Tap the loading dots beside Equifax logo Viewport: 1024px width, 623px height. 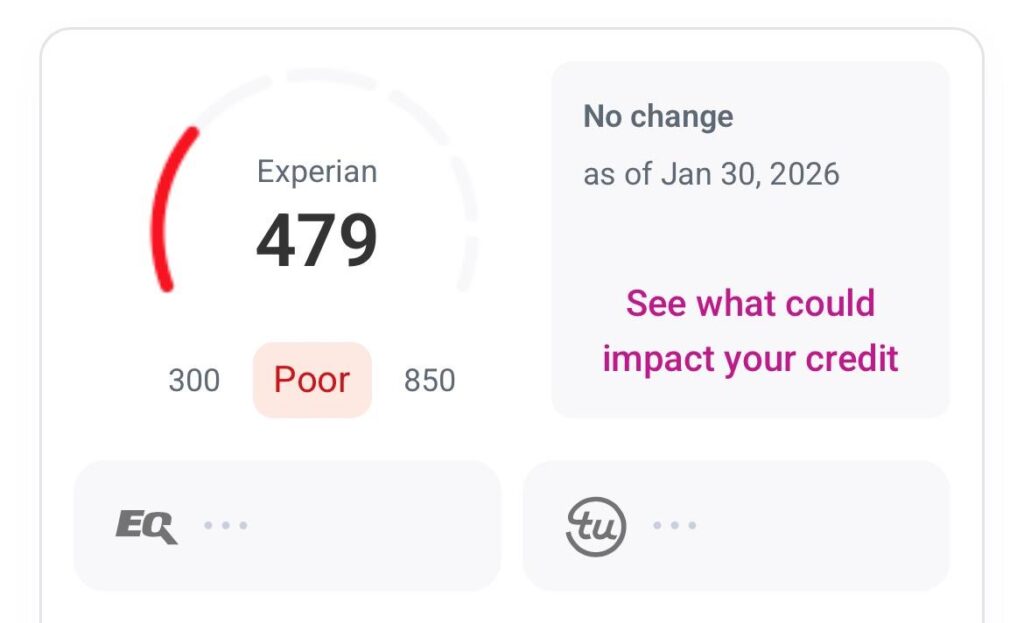click(226, 526)
